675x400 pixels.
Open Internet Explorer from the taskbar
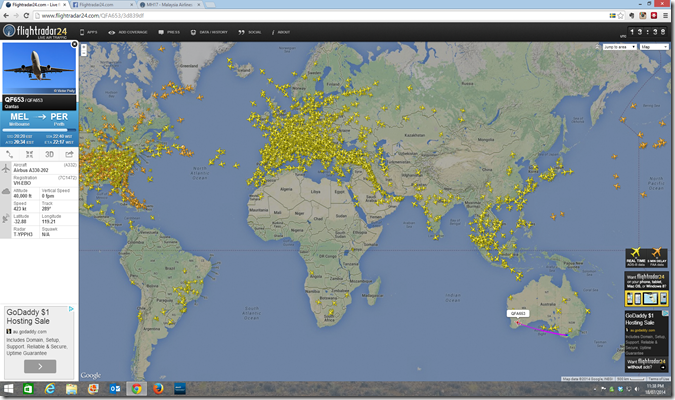coord(50,389)
